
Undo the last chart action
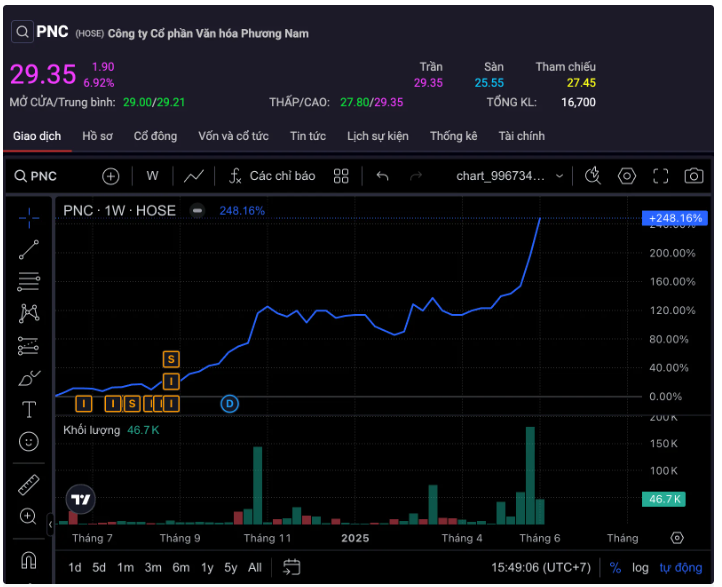[382, 176]
